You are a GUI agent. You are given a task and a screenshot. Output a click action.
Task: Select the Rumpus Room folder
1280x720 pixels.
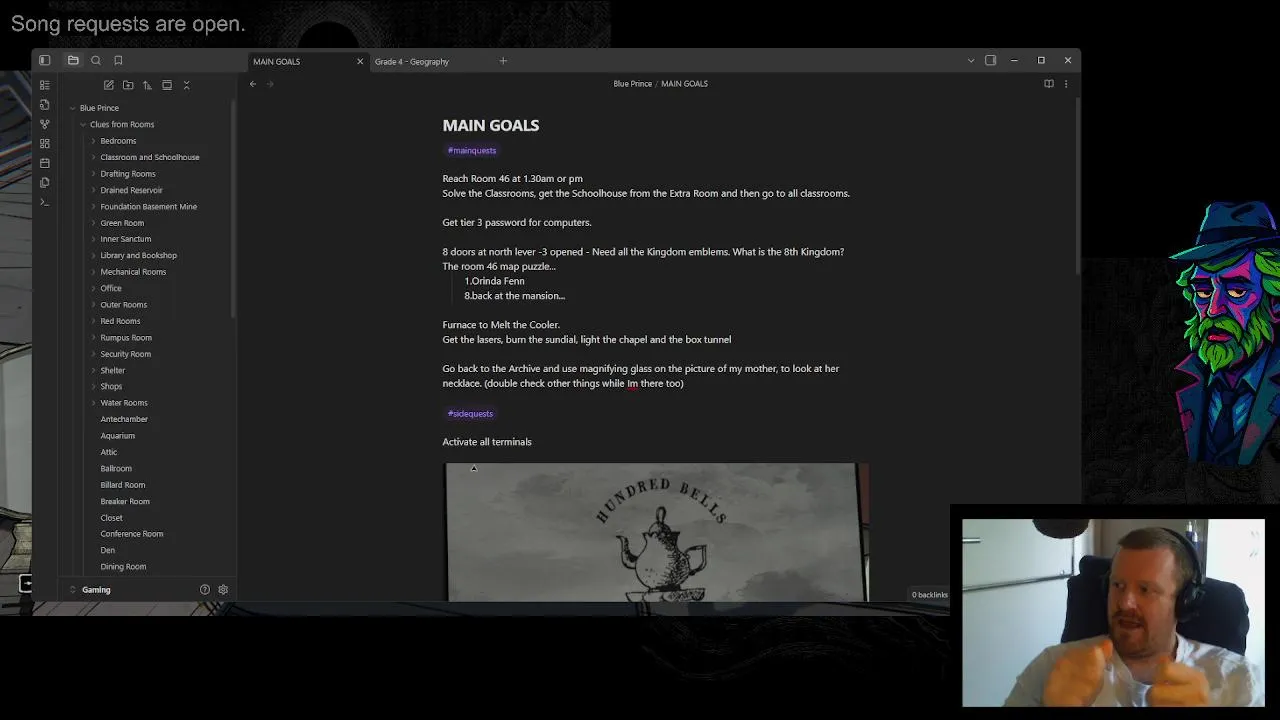point(126,338)
